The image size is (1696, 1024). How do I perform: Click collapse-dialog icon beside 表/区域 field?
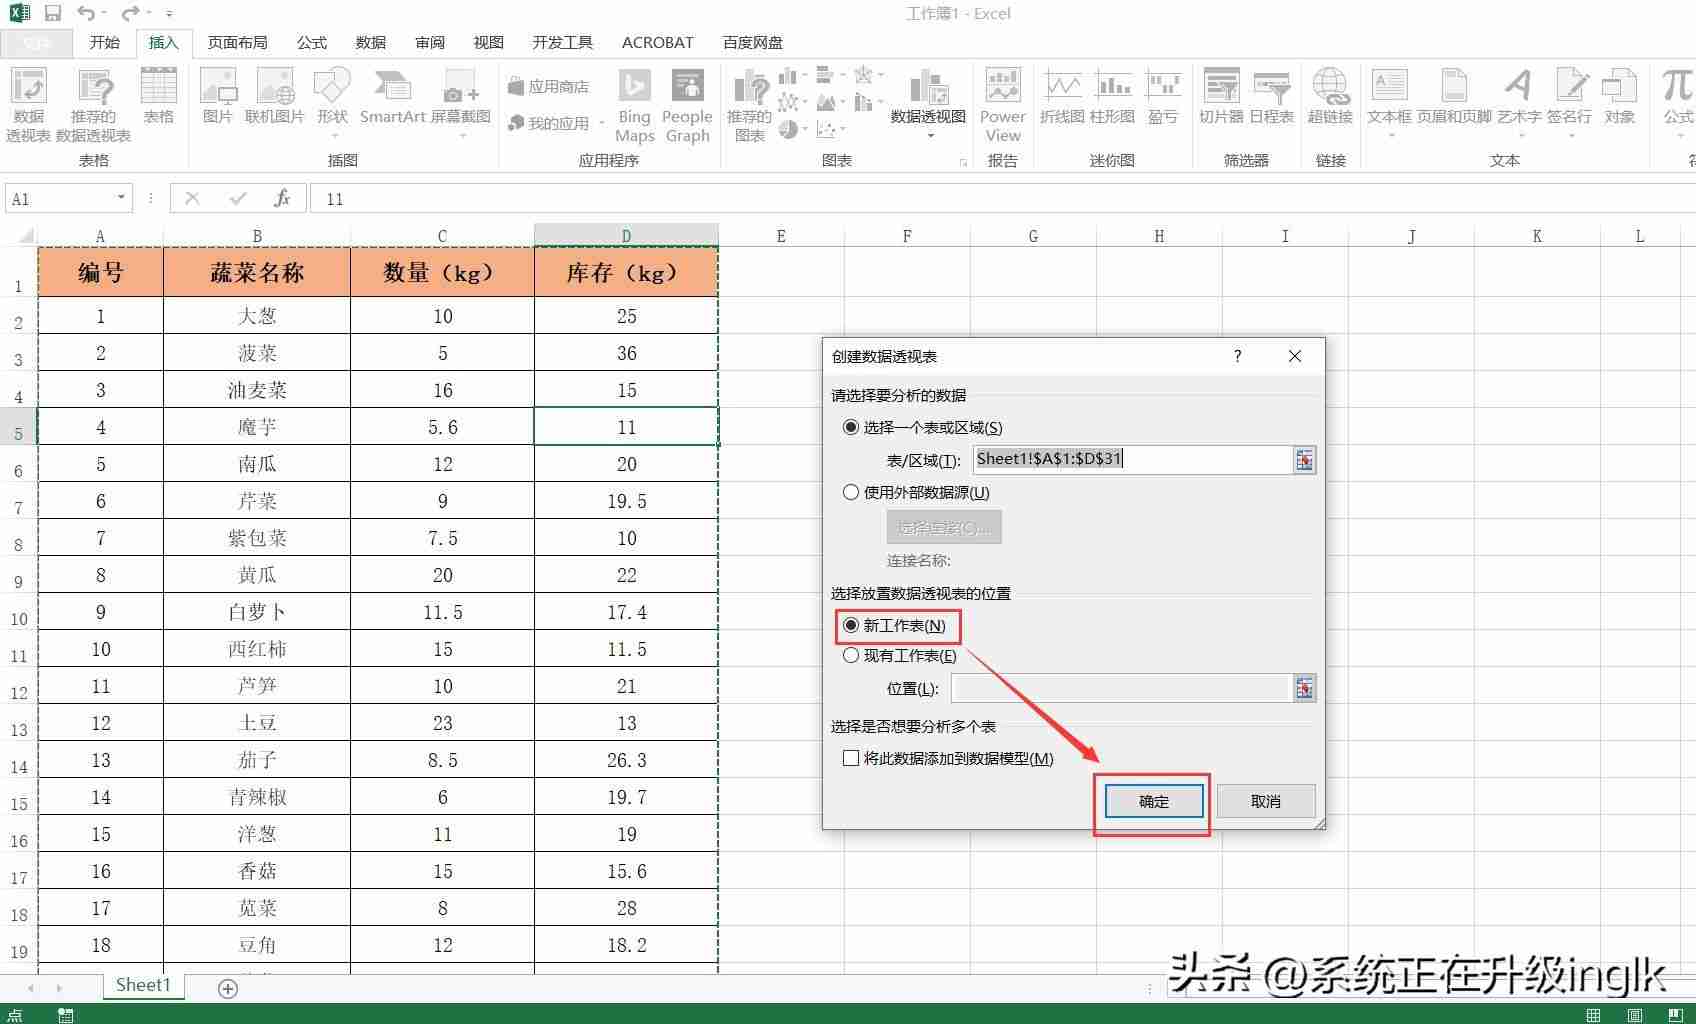(1304, 460)
